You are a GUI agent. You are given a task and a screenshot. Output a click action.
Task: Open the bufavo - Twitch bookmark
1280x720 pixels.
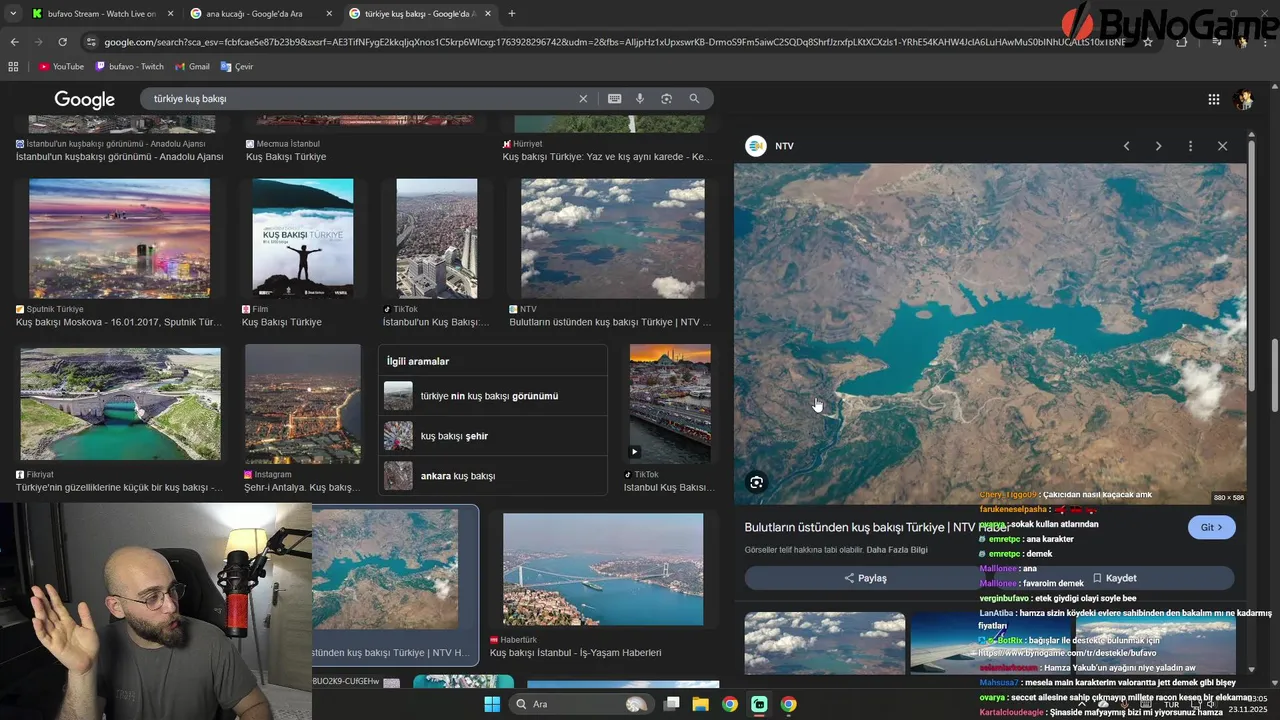tap(130, 66)
